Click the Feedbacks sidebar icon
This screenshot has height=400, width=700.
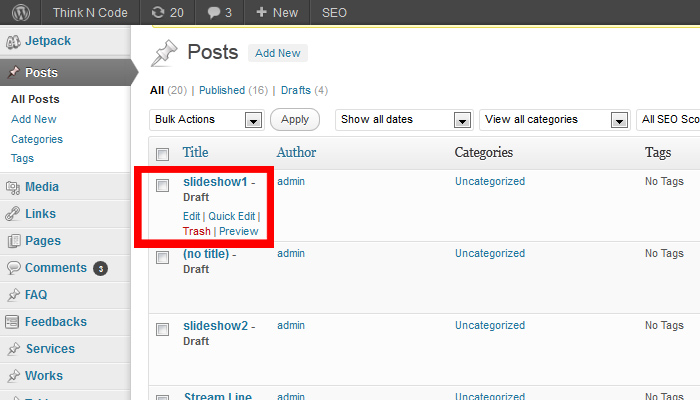point(12,321)
